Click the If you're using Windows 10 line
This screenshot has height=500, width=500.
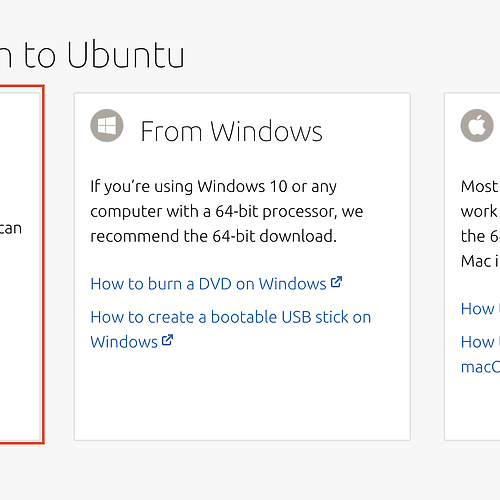[213, 187]
